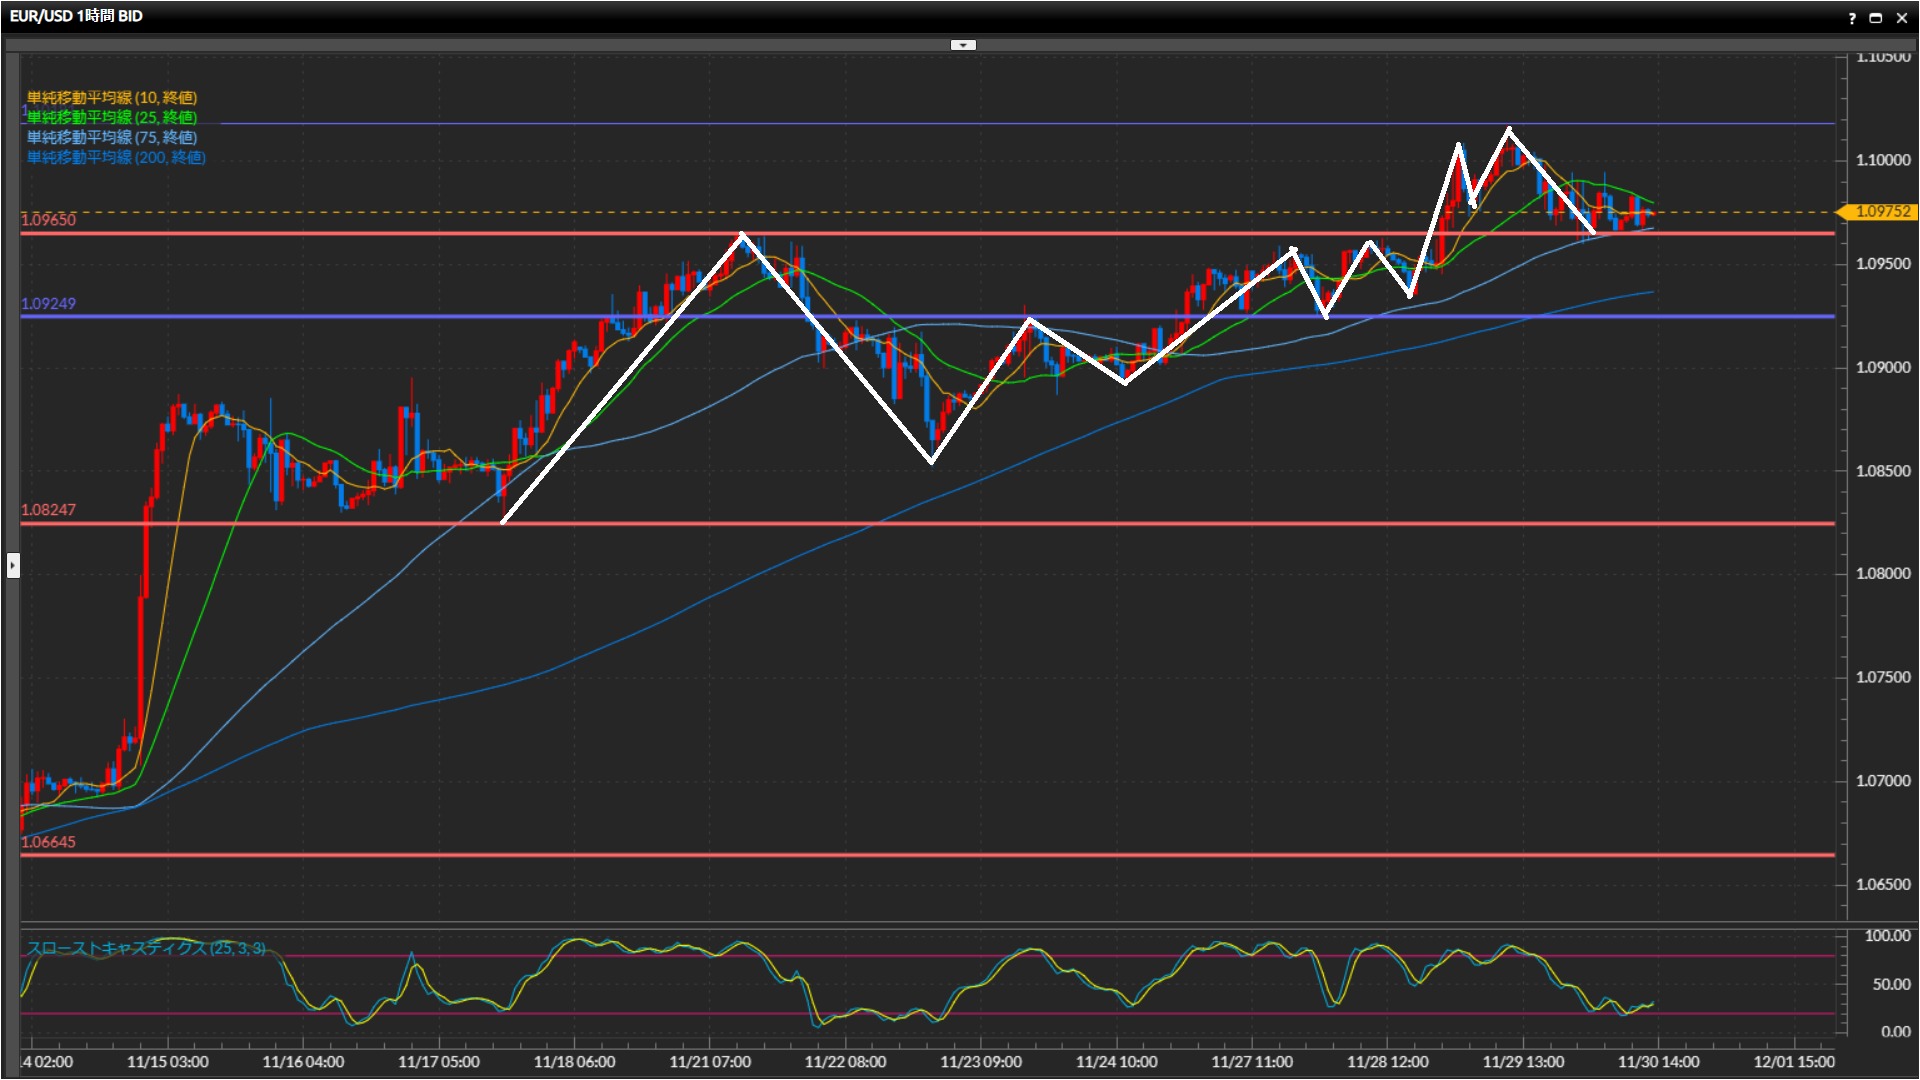Image resolution: width=1920 pixels, height=1080 pixels.
Task: Click the 50.00 stochastics scale label
Action: pyautogui.click(x=1890, y=984)
